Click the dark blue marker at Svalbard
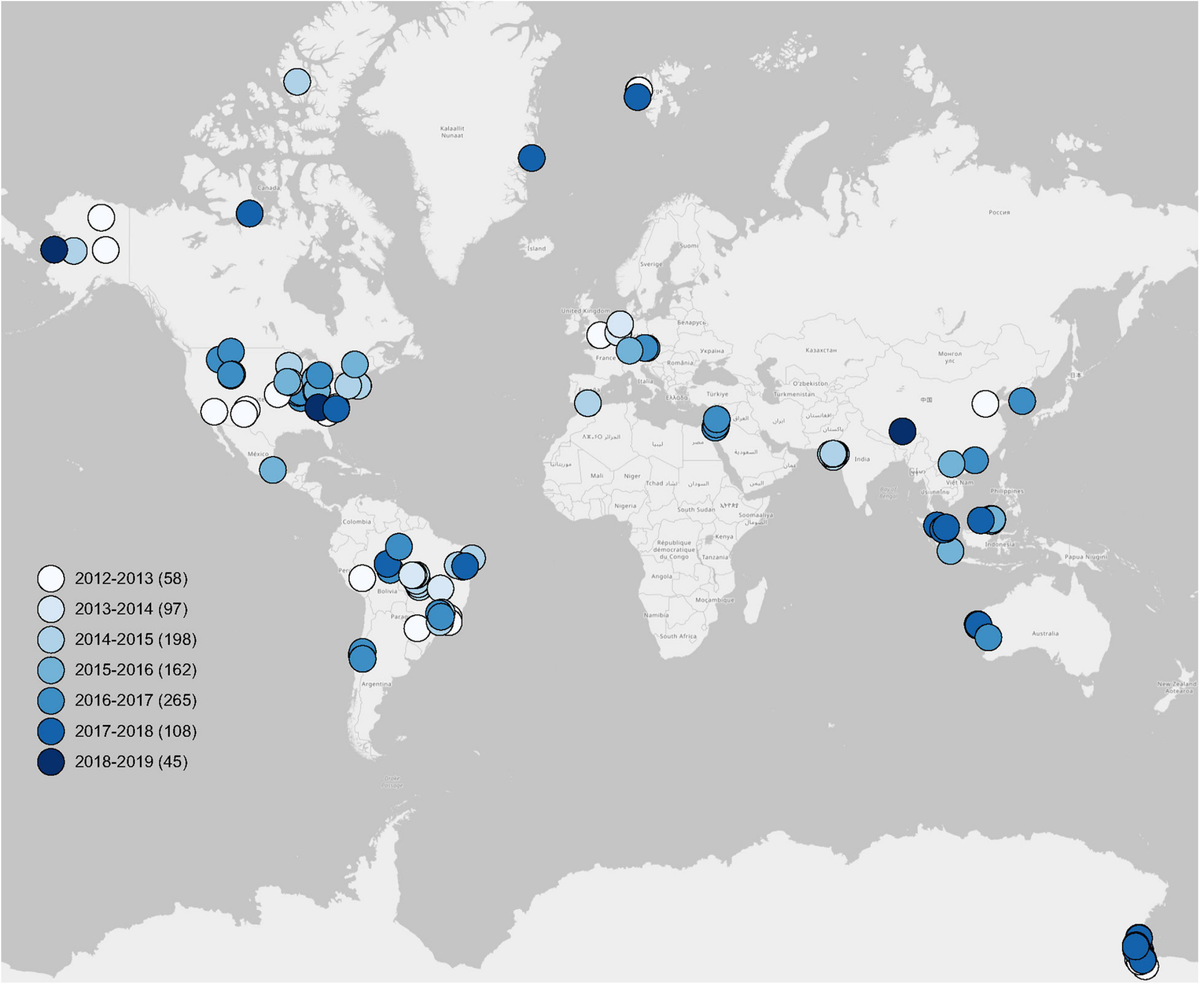1200x984 pixels. click(x=637, y=98)
